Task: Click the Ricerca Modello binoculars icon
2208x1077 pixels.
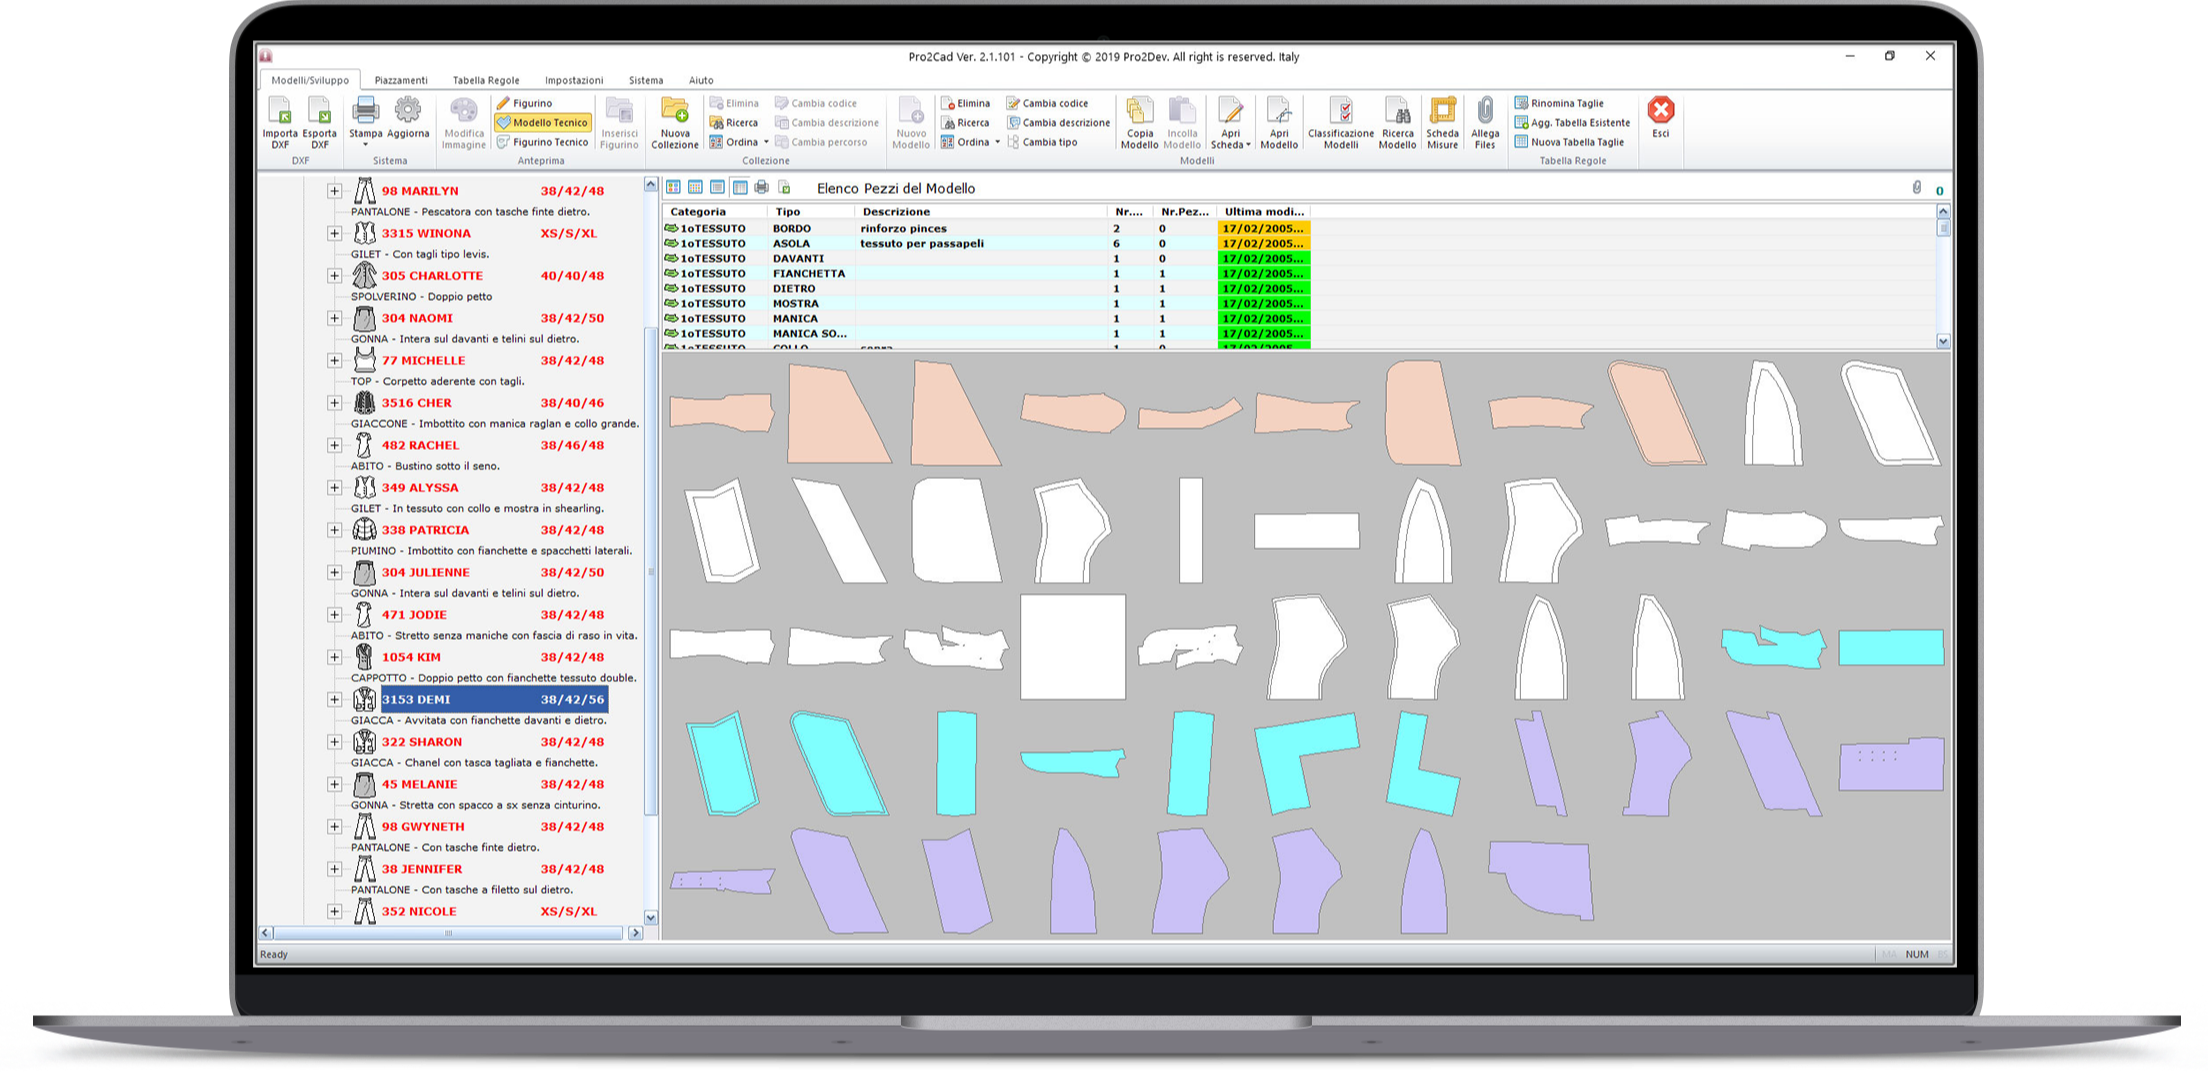Action: point(1397,110)
